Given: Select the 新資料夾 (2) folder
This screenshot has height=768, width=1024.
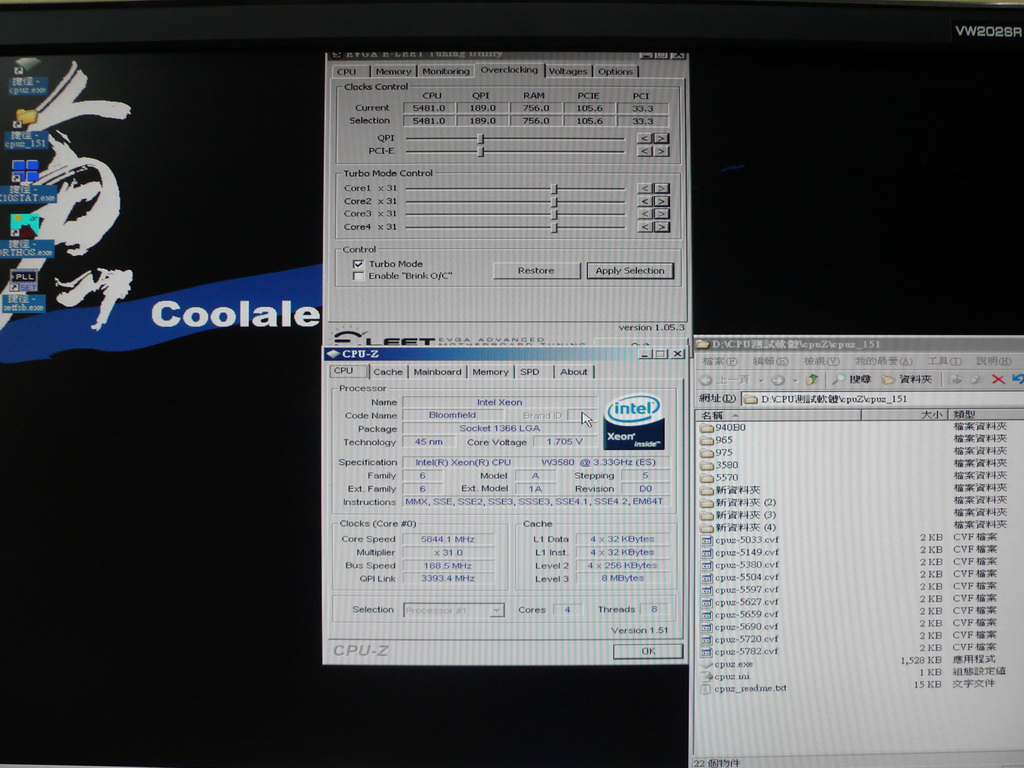Looking at the screenshot, I should pos(738,502).
